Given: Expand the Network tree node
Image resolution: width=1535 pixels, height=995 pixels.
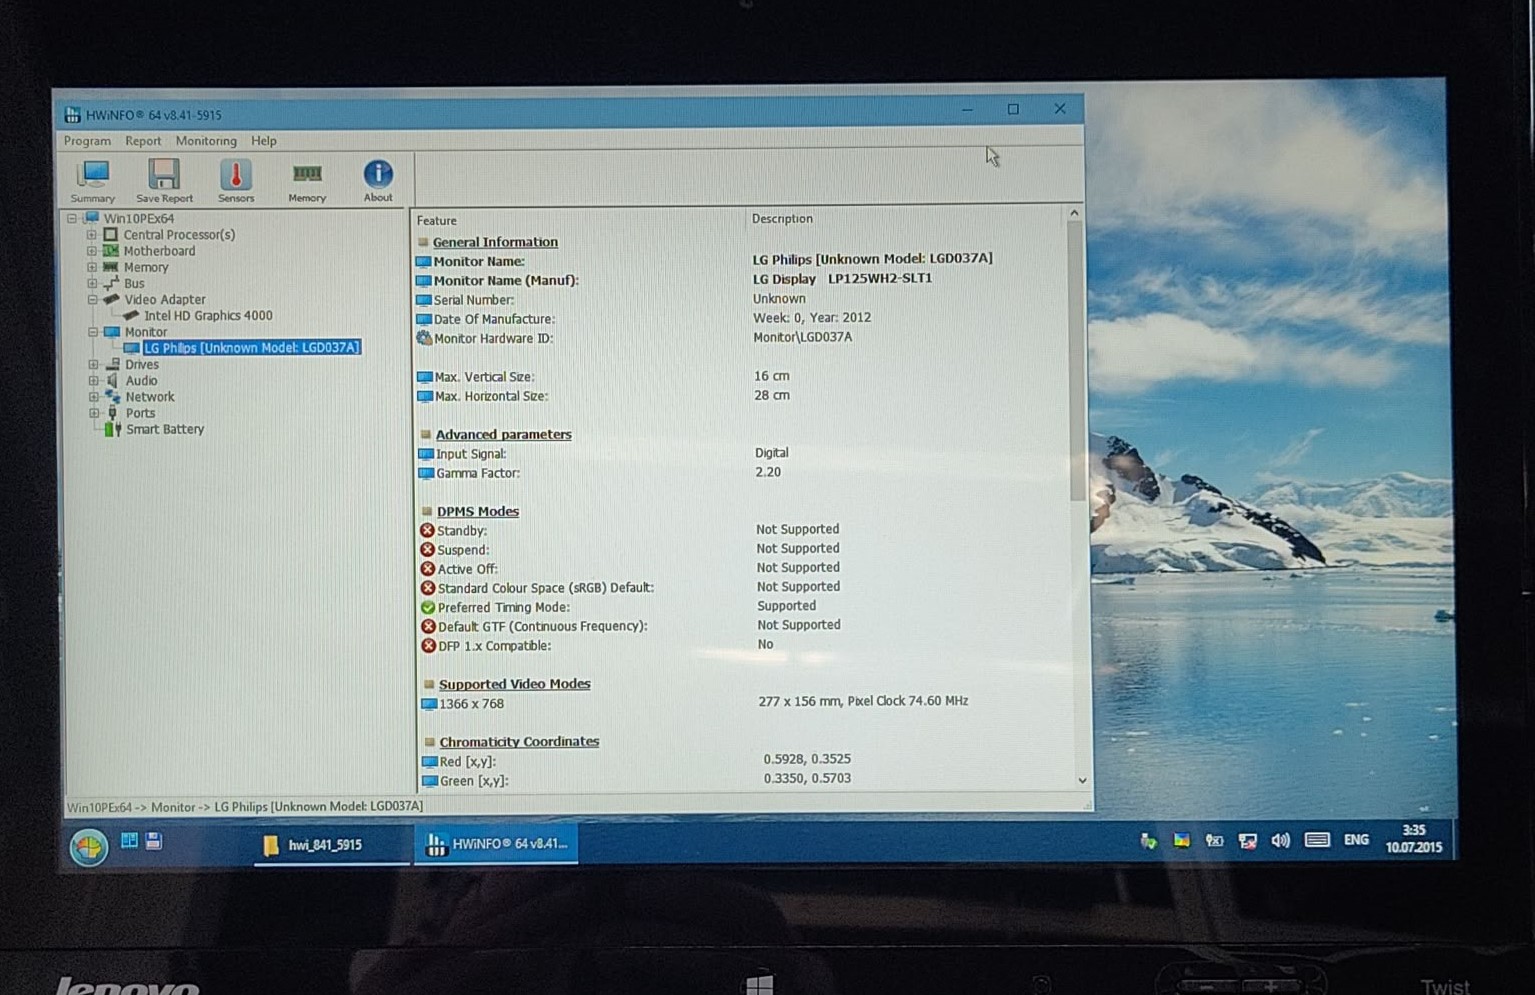Looking at the screenshot, I should point(94,396).
